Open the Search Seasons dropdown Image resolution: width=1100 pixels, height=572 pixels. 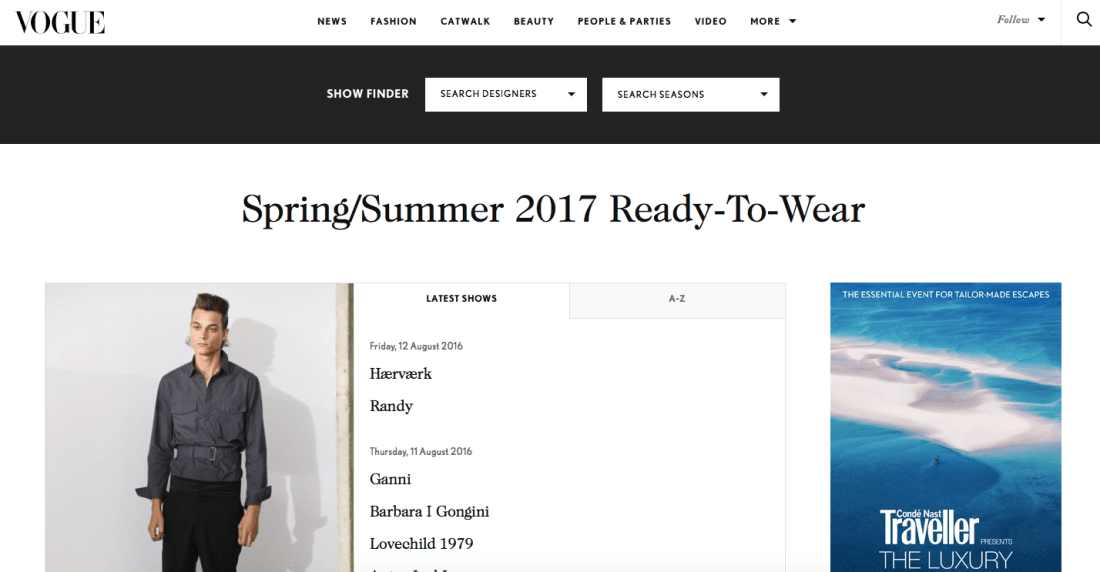pyautogui.click(x=690, y=94)
